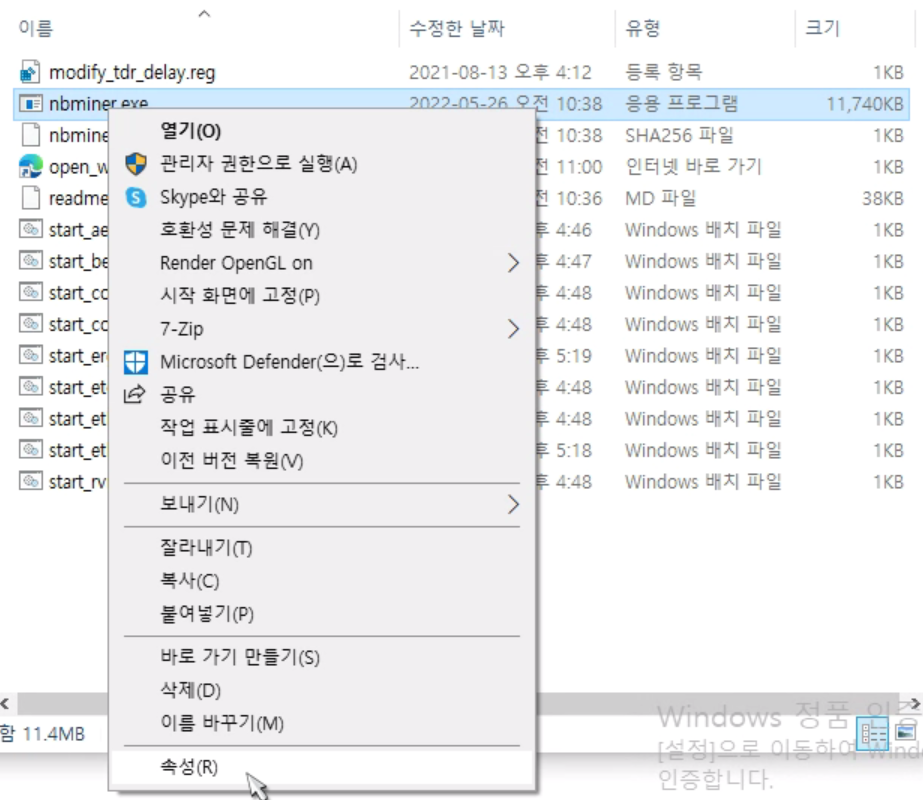Choose 잘라내기(T) to cut the file
The image size is (923, 800).
pos(206,548)
